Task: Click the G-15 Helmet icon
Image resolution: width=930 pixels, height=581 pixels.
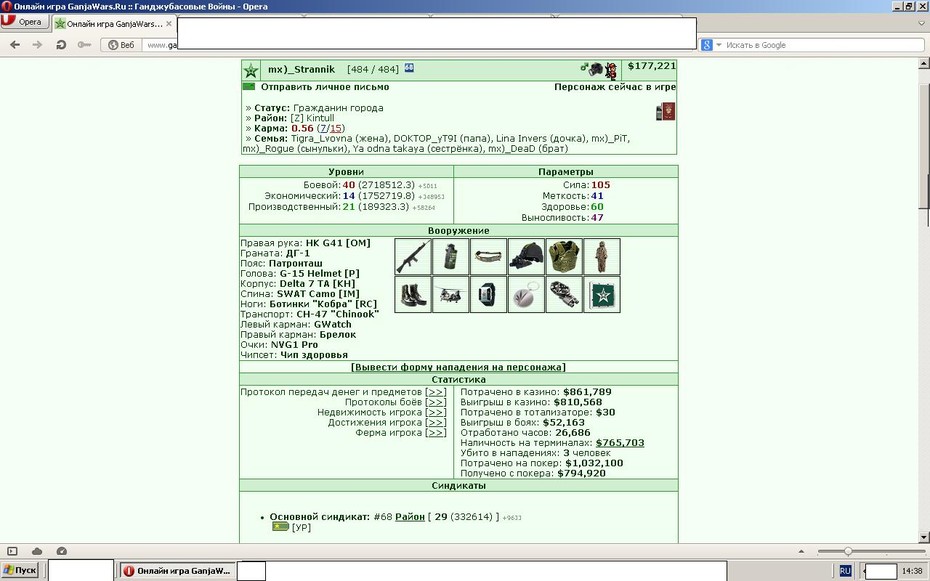Action: [x=526, y=257]
